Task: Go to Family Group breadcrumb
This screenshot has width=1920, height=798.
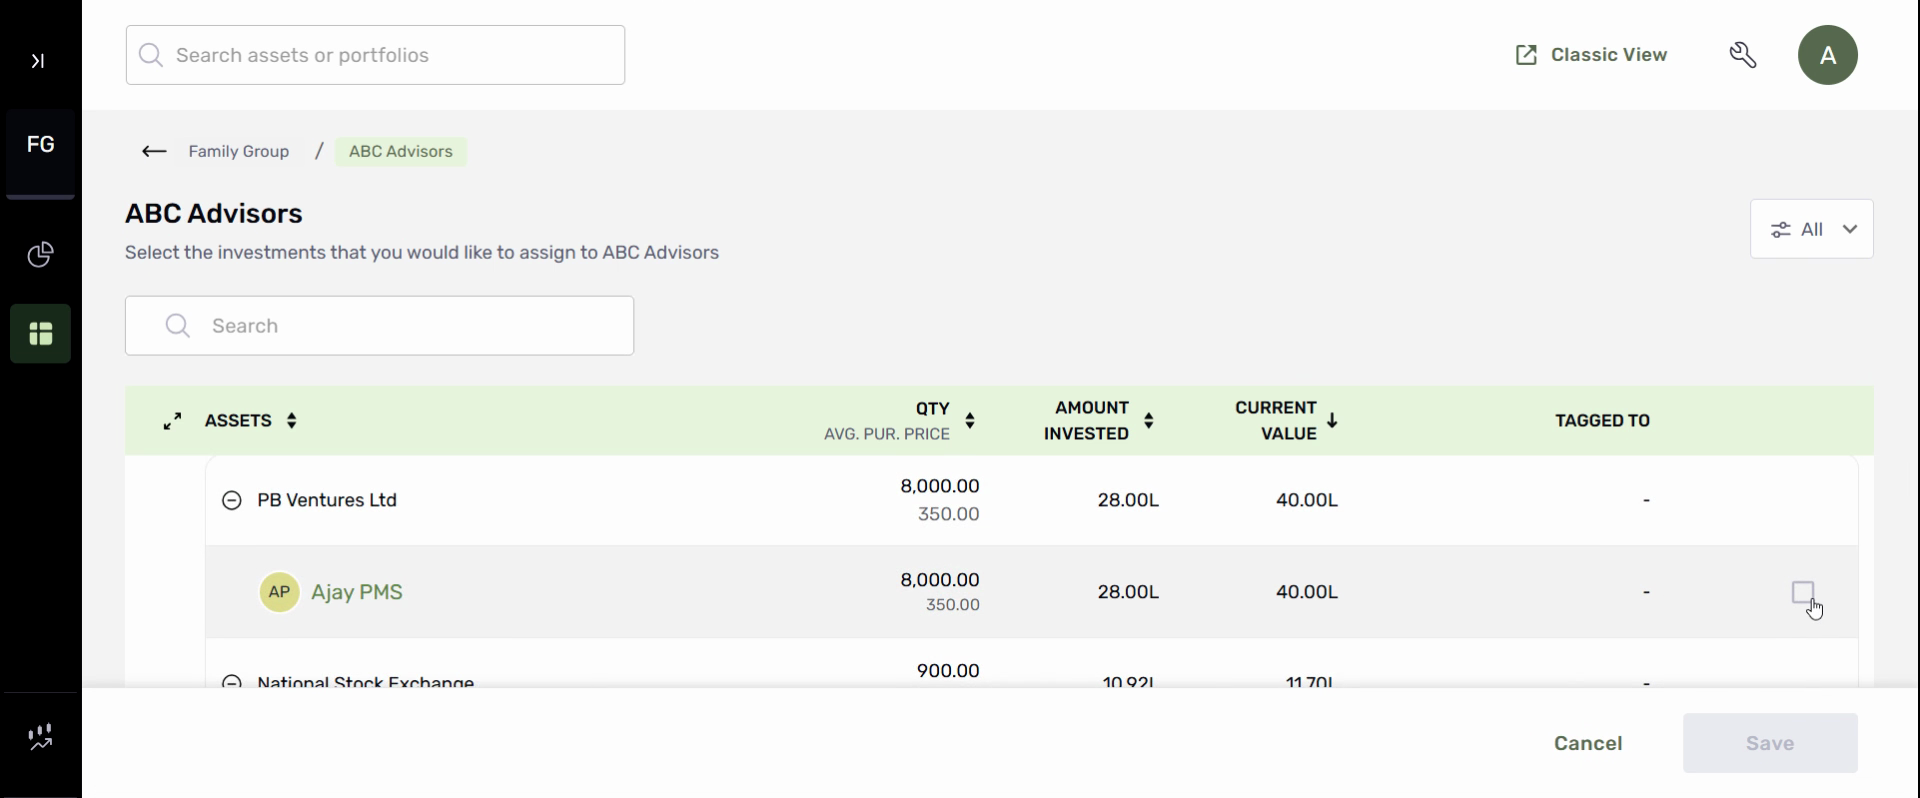Action: pyautogui.click(x=239, y=152)
